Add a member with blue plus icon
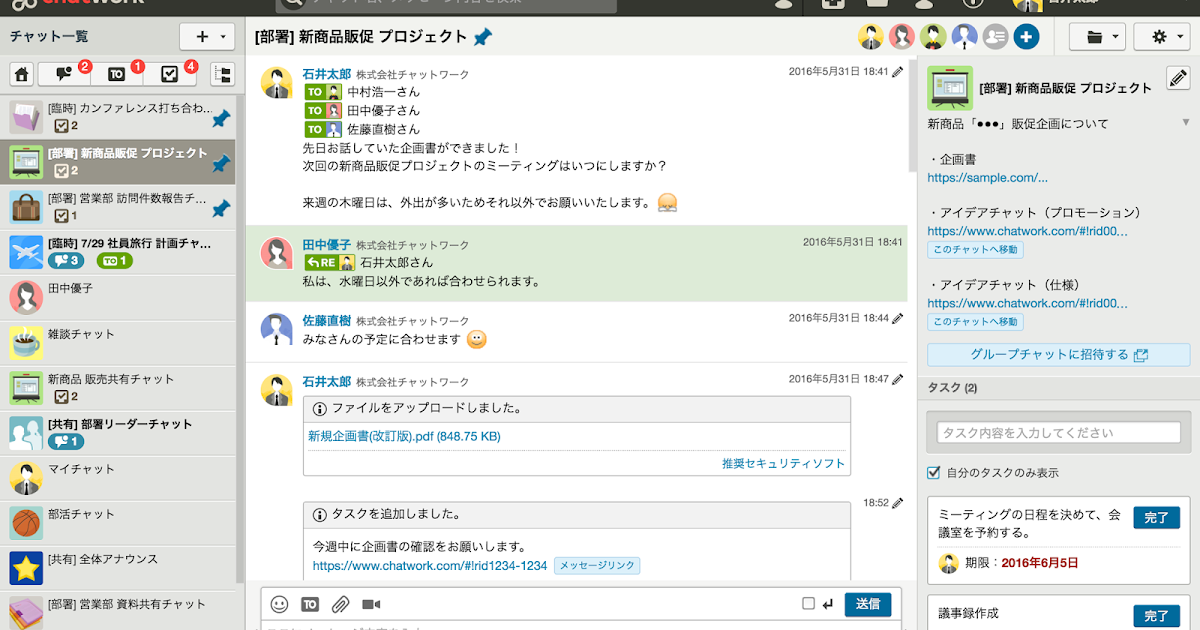This screenshot has height=630, width=1200. click(x=1026, y=37)
